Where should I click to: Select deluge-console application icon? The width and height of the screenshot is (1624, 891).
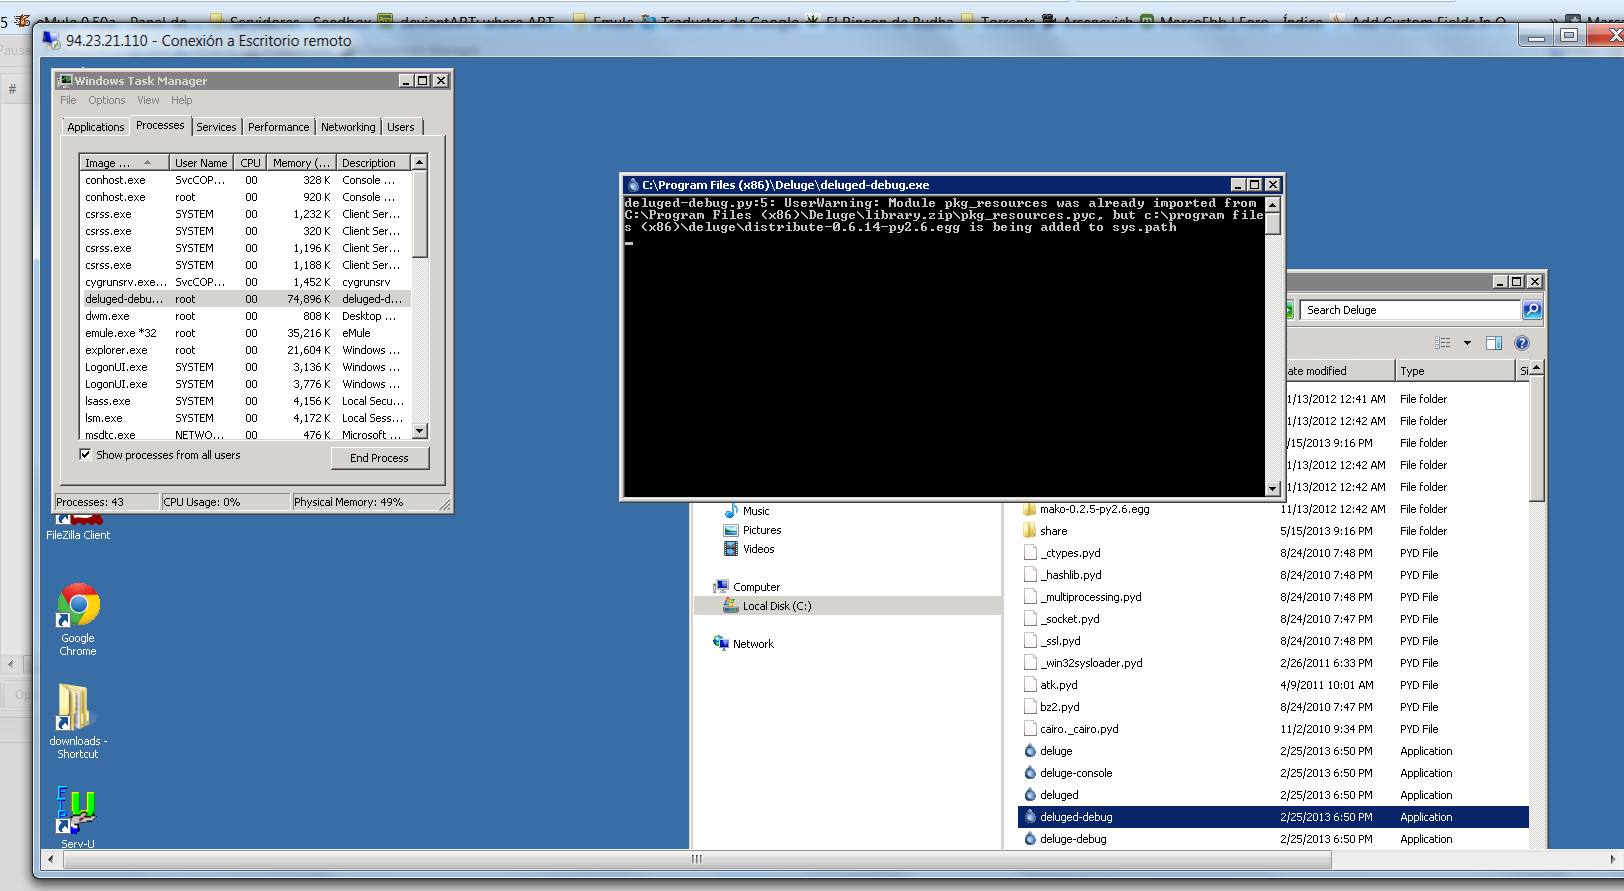(x=1030, y=773)
